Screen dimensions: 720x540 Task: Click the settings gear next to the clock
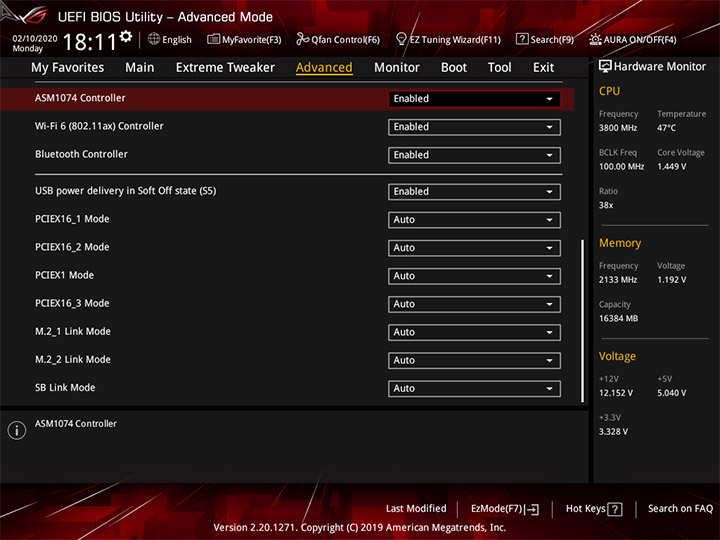point(126,36)
